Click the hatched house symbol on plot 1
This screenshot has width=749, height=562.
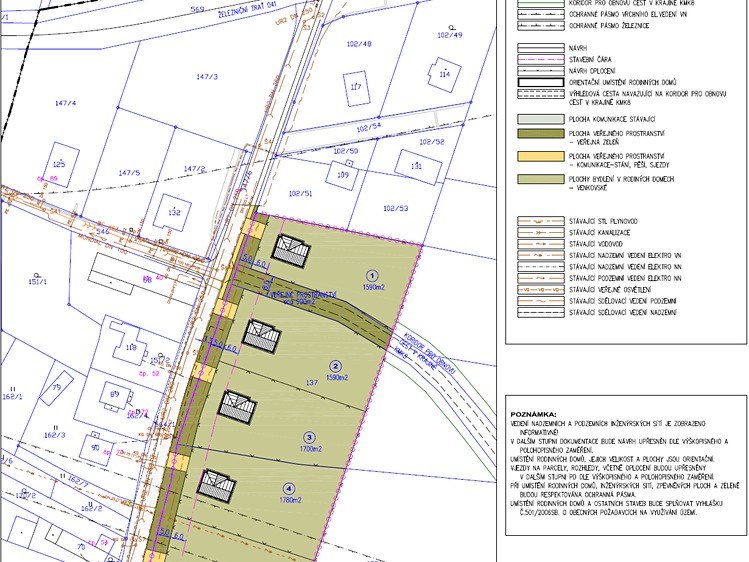[291, 251]
